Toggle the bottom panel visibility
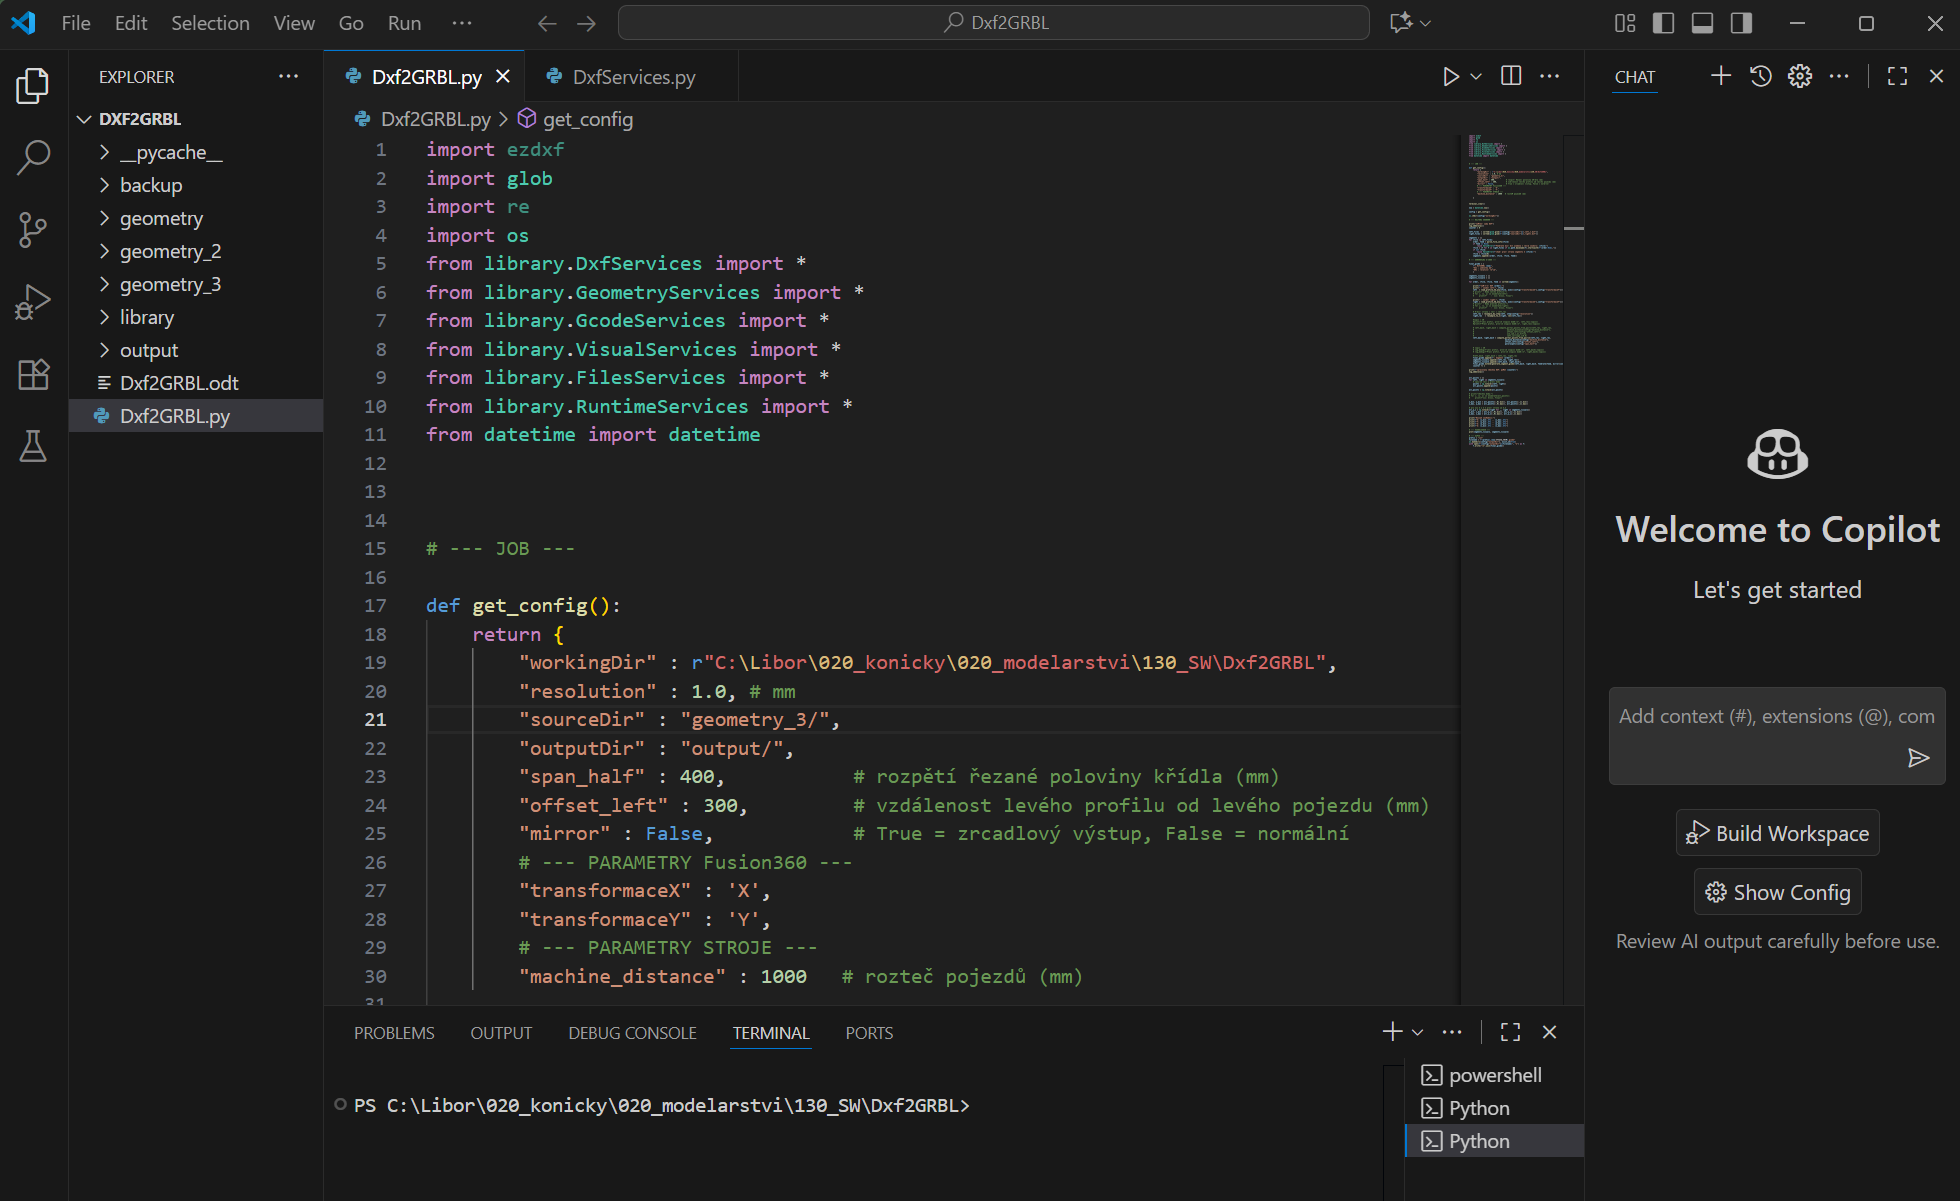 point(1702,23)
